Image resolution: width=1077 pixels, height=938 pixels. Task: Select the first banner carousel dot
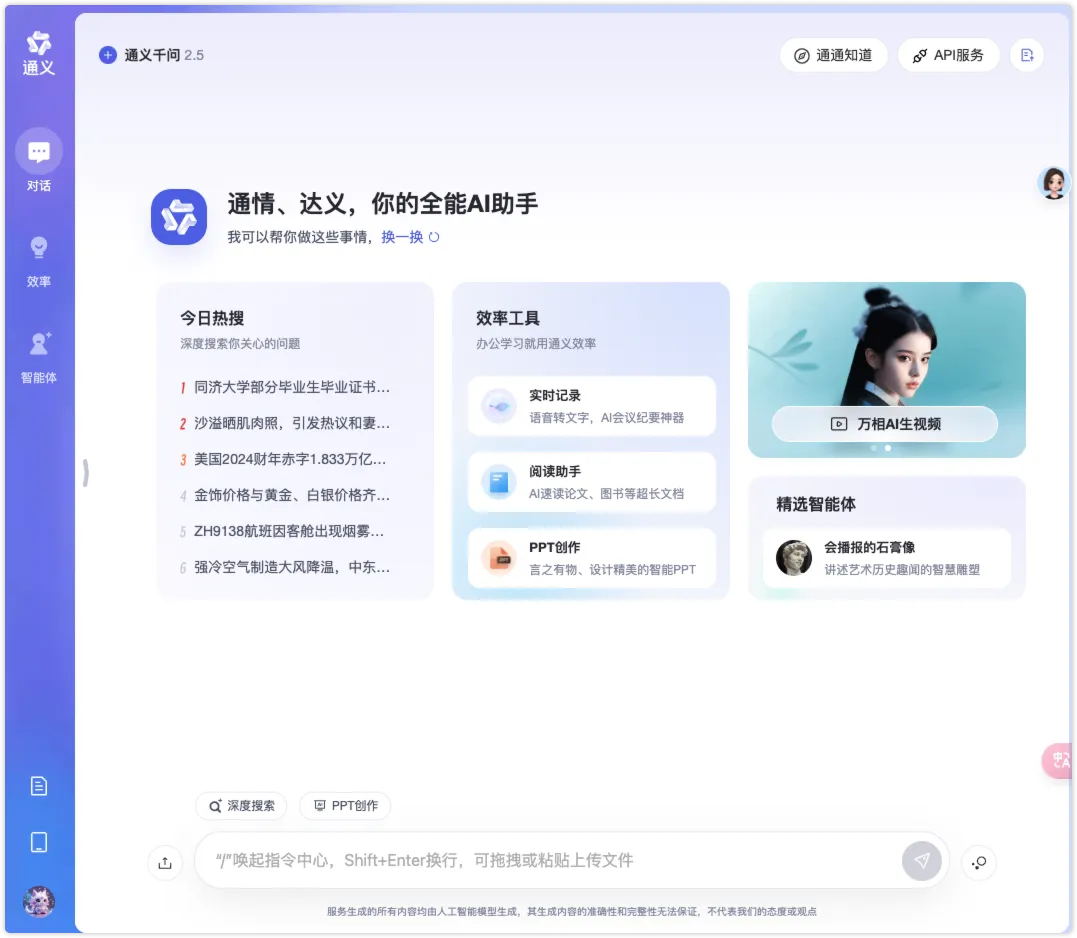[874, 448]
